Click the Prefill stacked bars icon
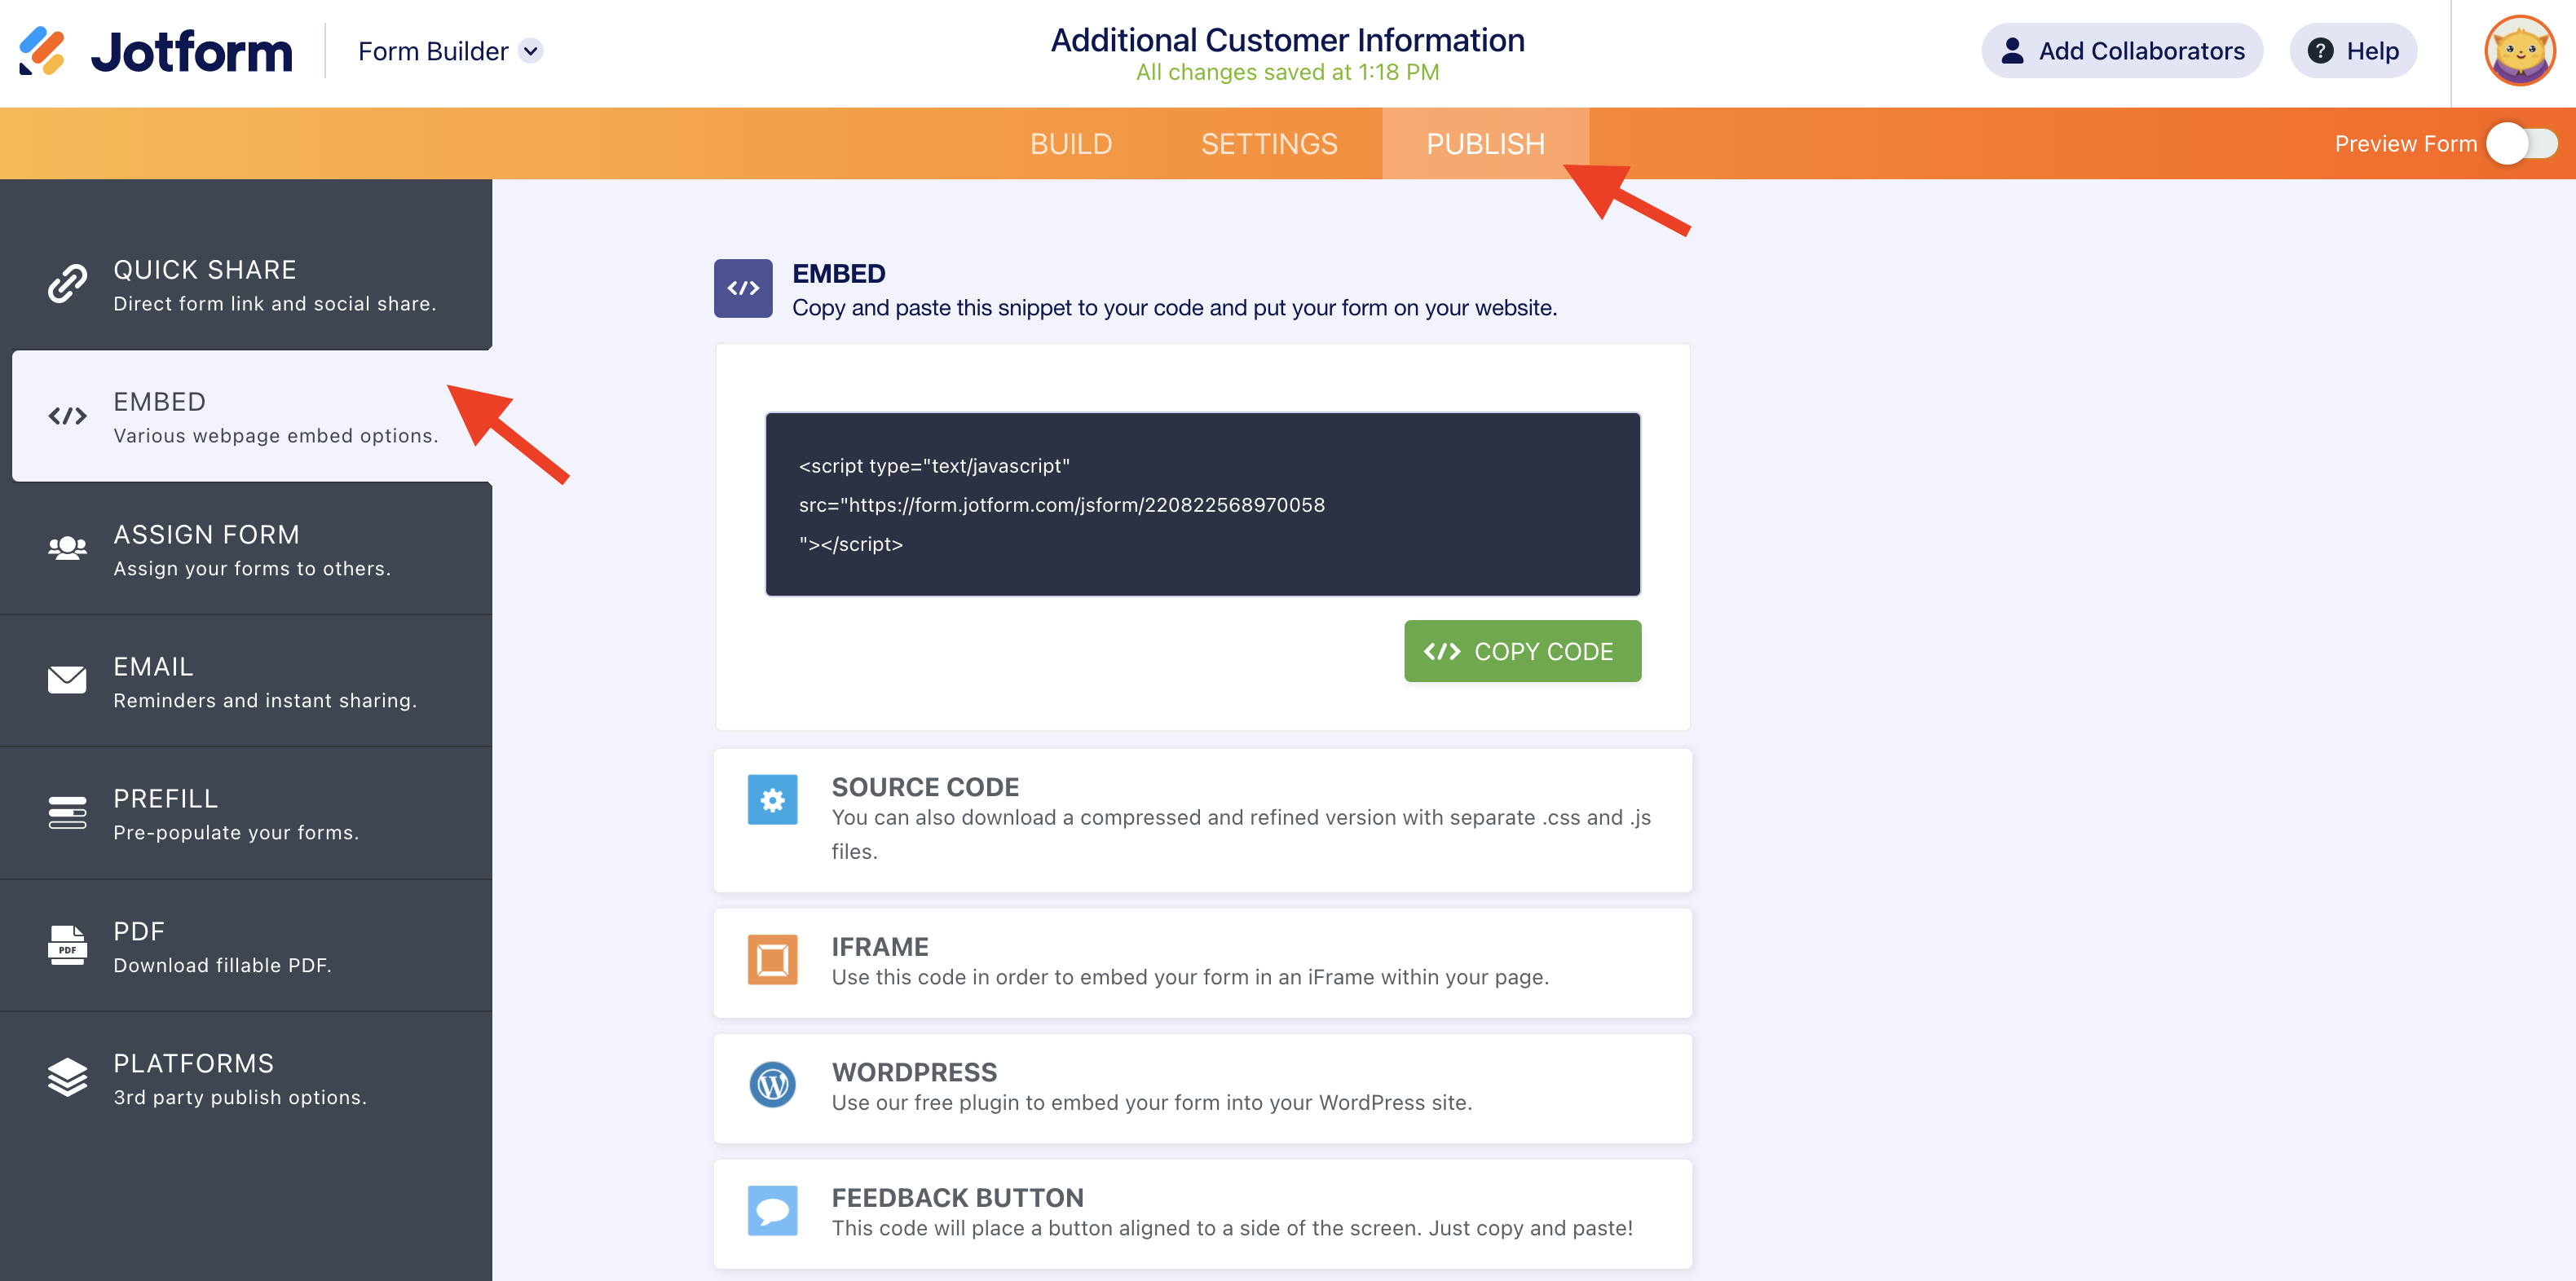This screenshot has height=1281, width=2576. (x=67, y=813)
